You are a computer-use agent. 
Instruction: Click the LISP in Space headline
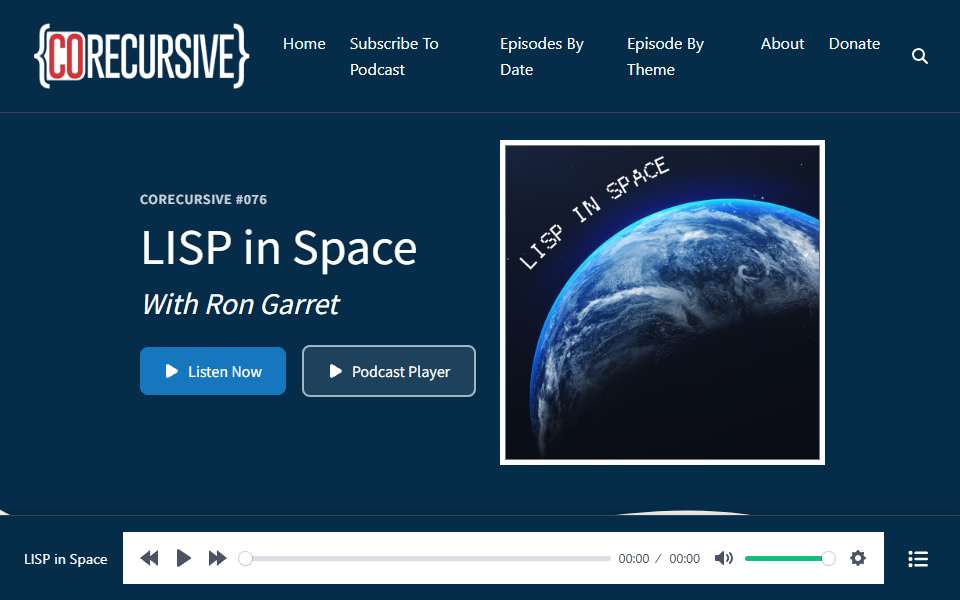pos(279,248)
